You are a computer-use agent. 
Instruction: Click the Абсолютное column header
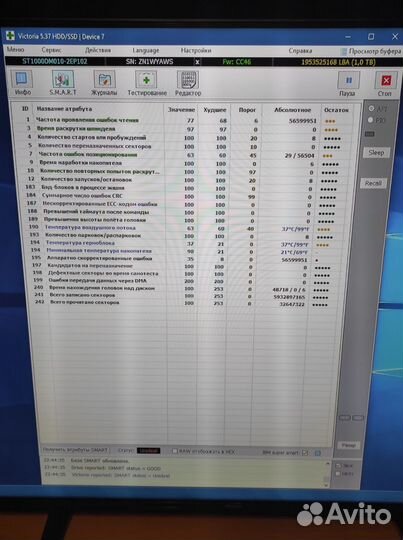coord(292,110)
